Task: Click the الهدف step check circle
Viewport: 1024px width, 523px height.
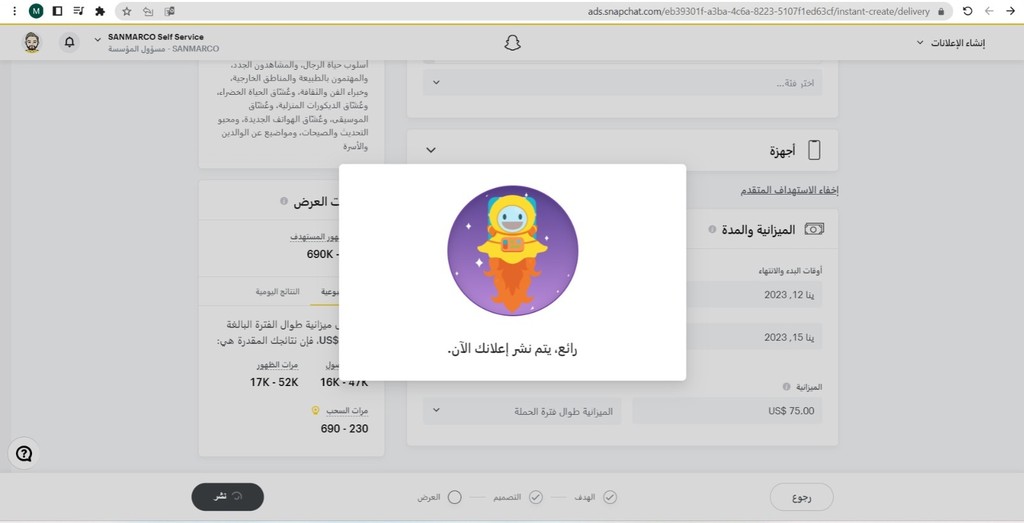Action: [x=609, y=498]
